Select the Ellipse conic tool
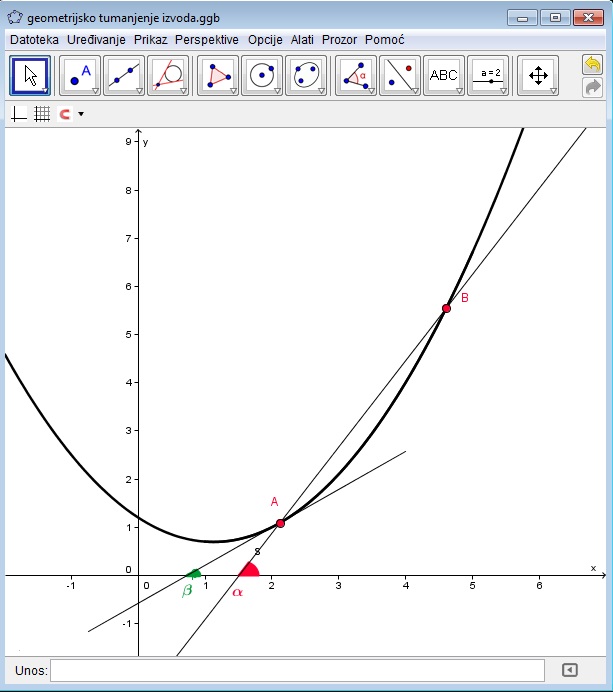This screenshot has width=613, height=692. tap(305, 75)
